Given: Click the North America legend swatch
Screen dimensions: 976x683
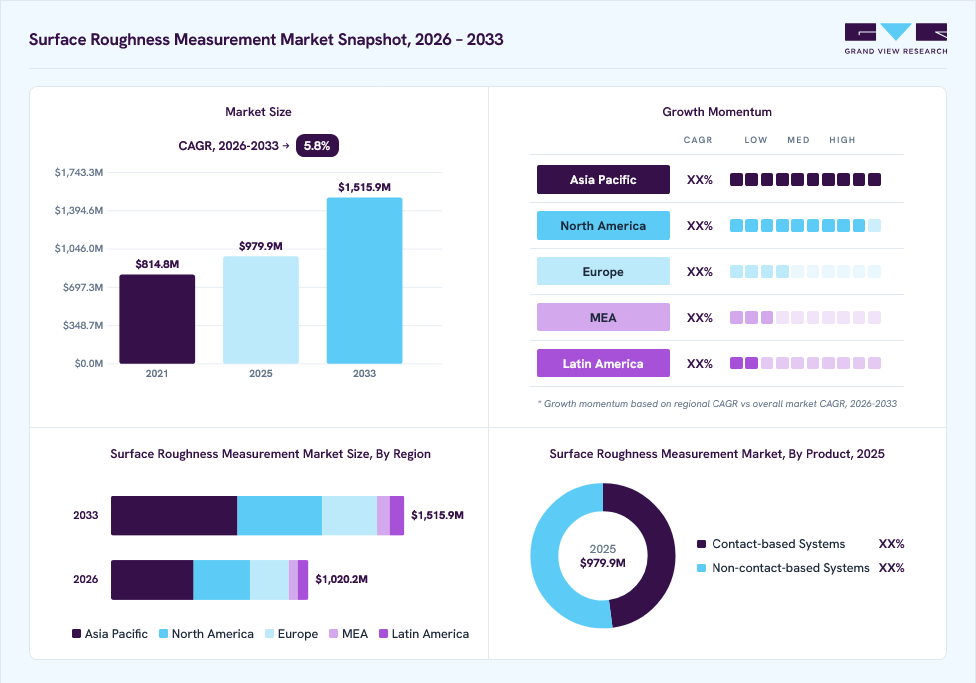Looking at the screenshot, I should click(x=164, y=634).
